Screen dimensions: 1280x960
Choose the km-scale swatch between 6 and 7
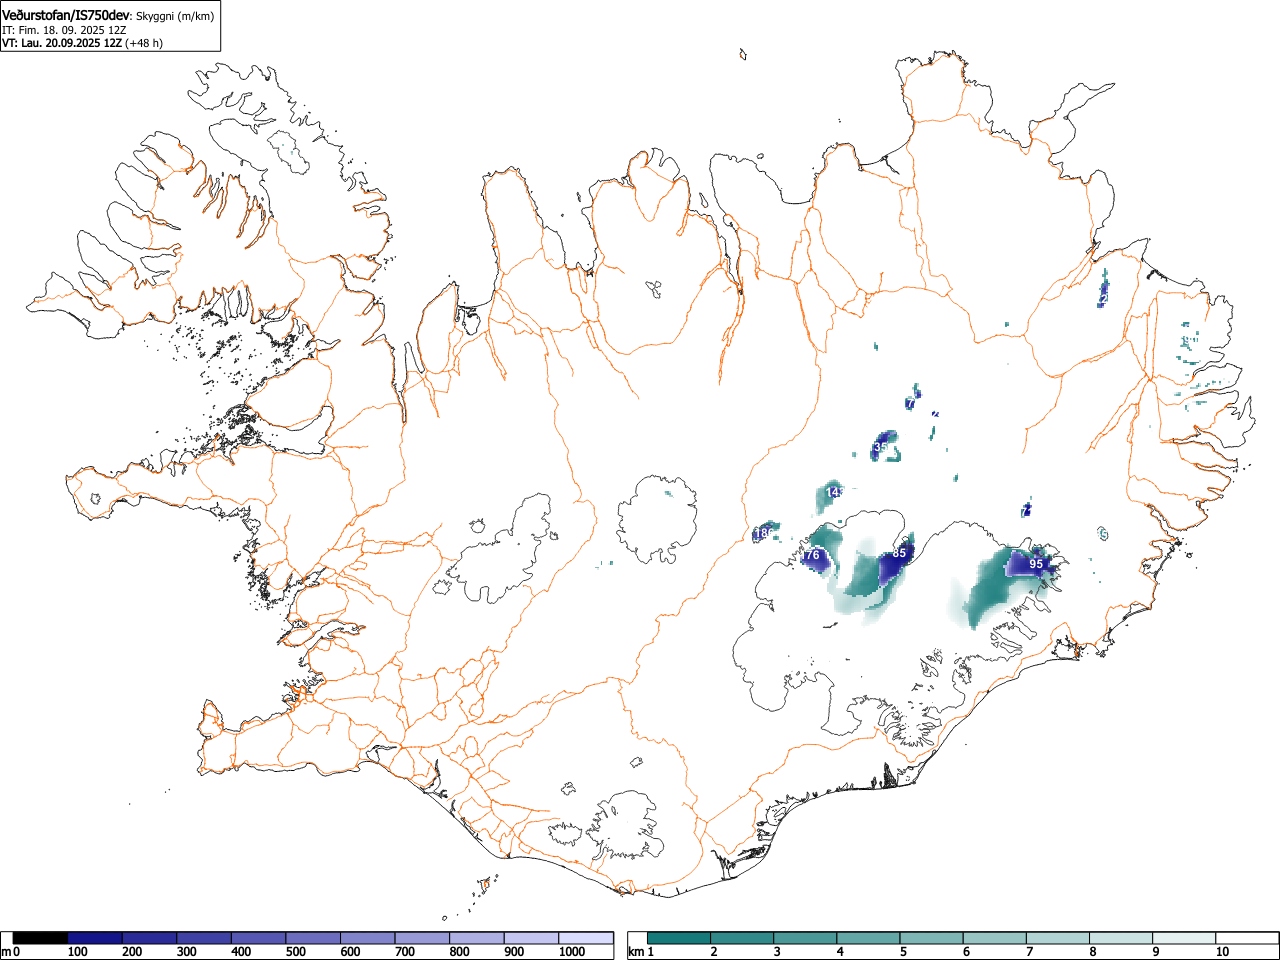tap(995, 938)
